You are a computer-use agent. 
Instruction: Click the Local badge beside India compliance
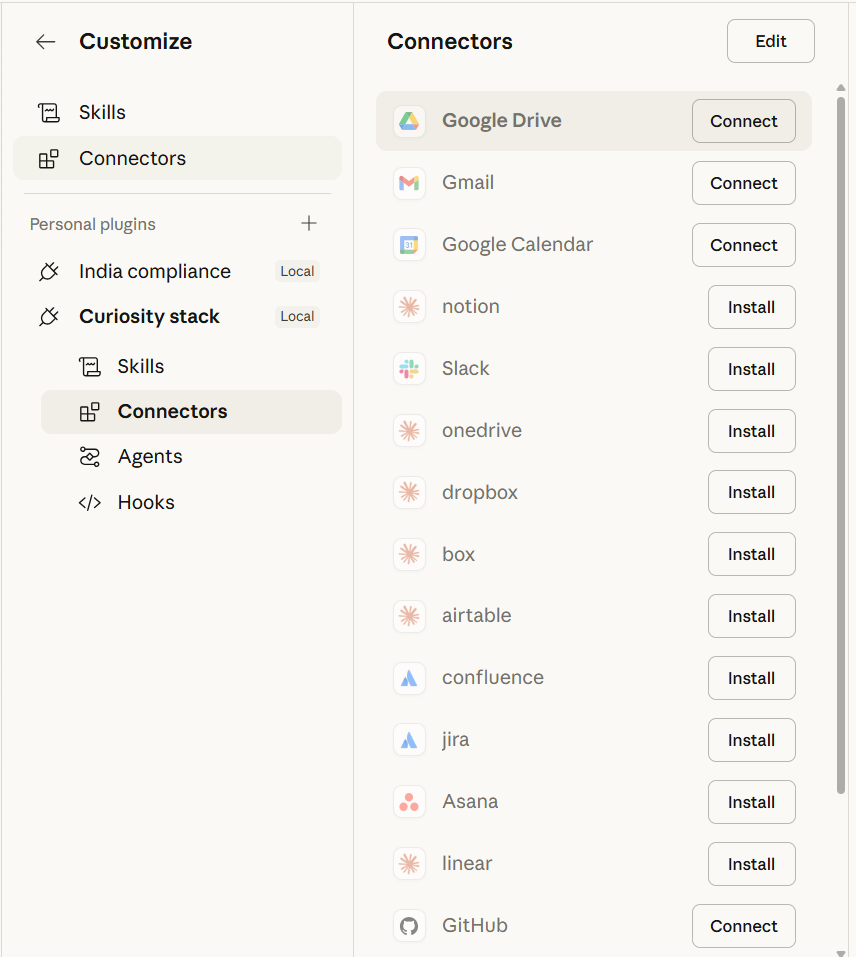coord(297,271)
